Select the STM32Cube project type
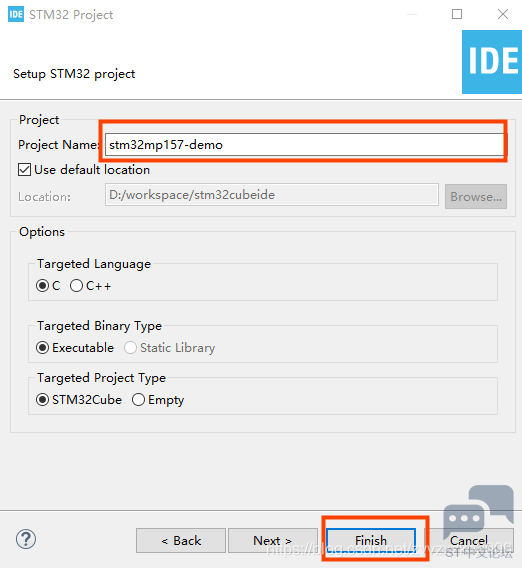This screenshot has height=568, width=522. coord(42,400)
